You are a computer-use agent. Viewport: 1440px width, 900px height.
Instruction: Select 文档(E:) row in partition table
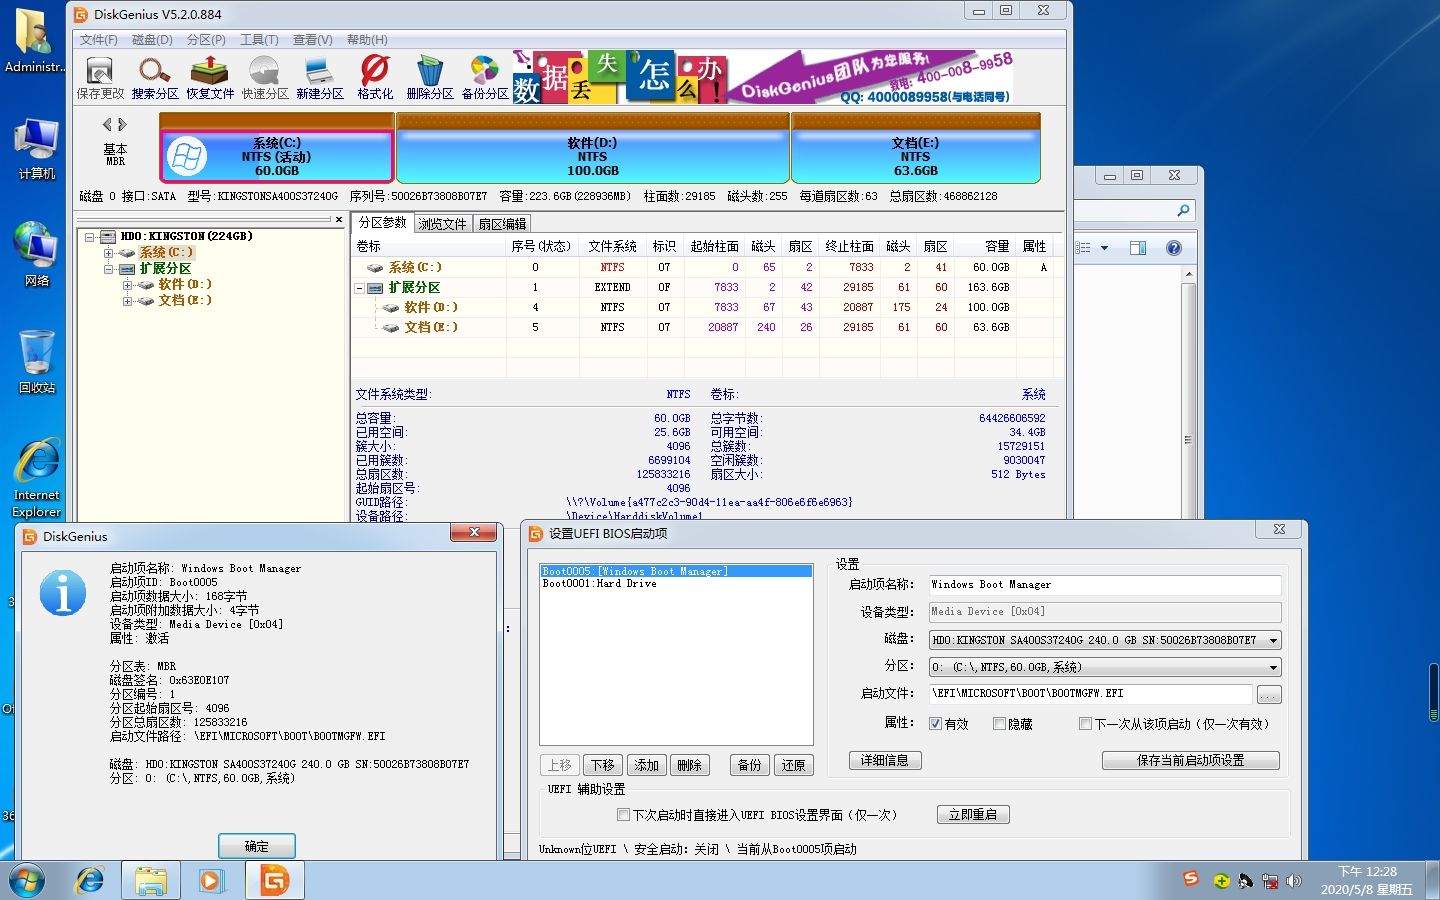(x=707, y=327)
